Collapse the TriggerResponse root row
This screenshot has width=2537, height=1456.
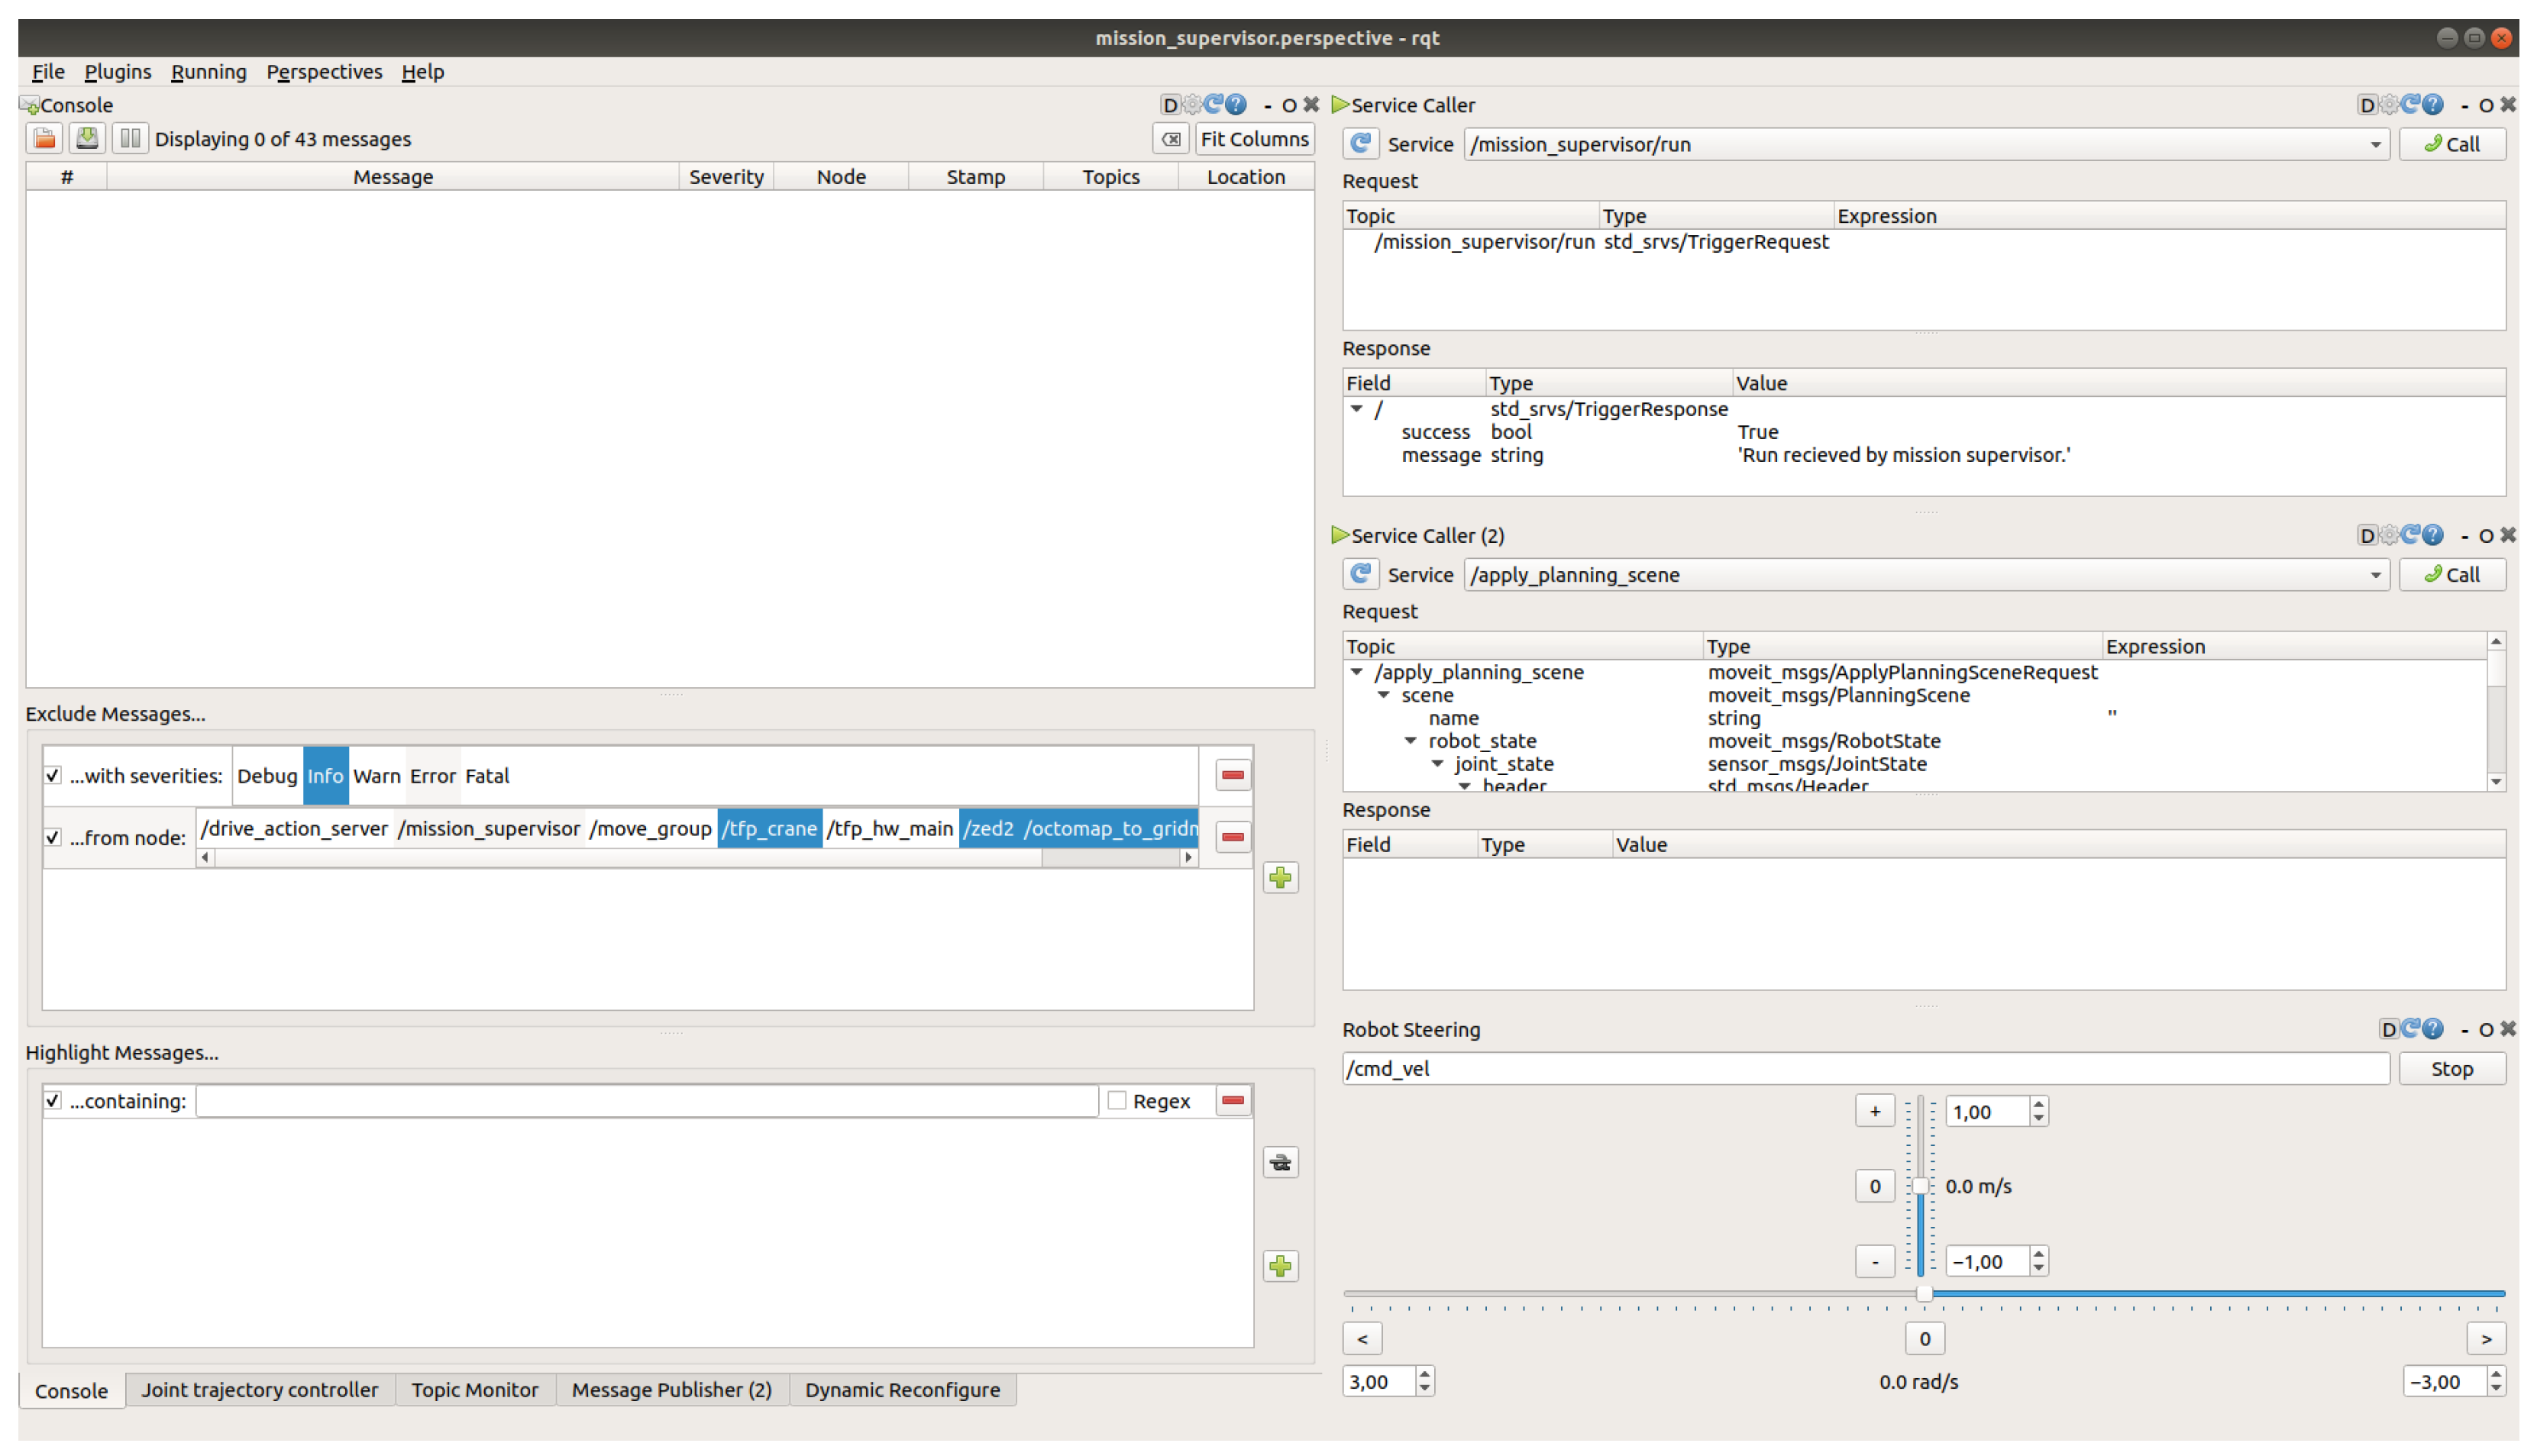coord(1357,409)
